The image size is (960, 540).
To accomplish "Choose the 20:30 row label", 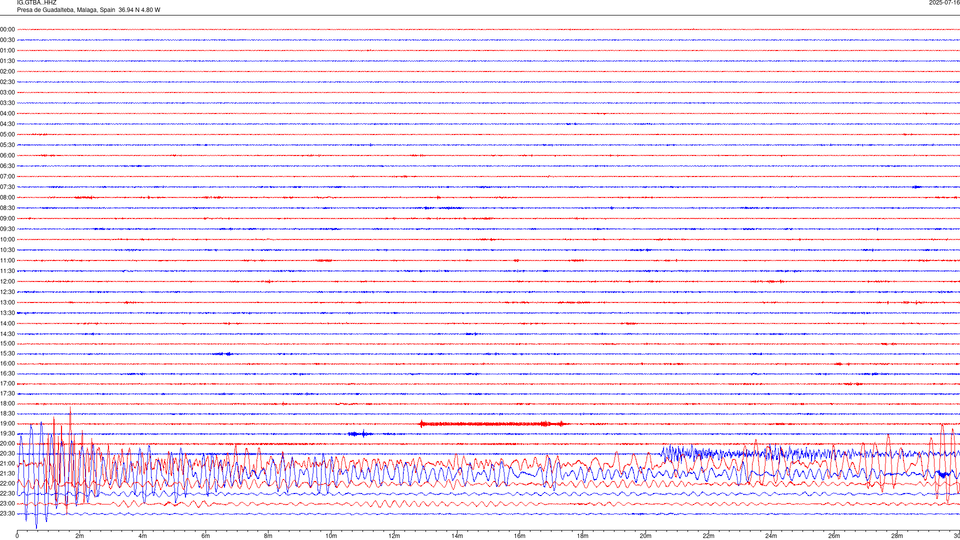I will click(7, 454).
